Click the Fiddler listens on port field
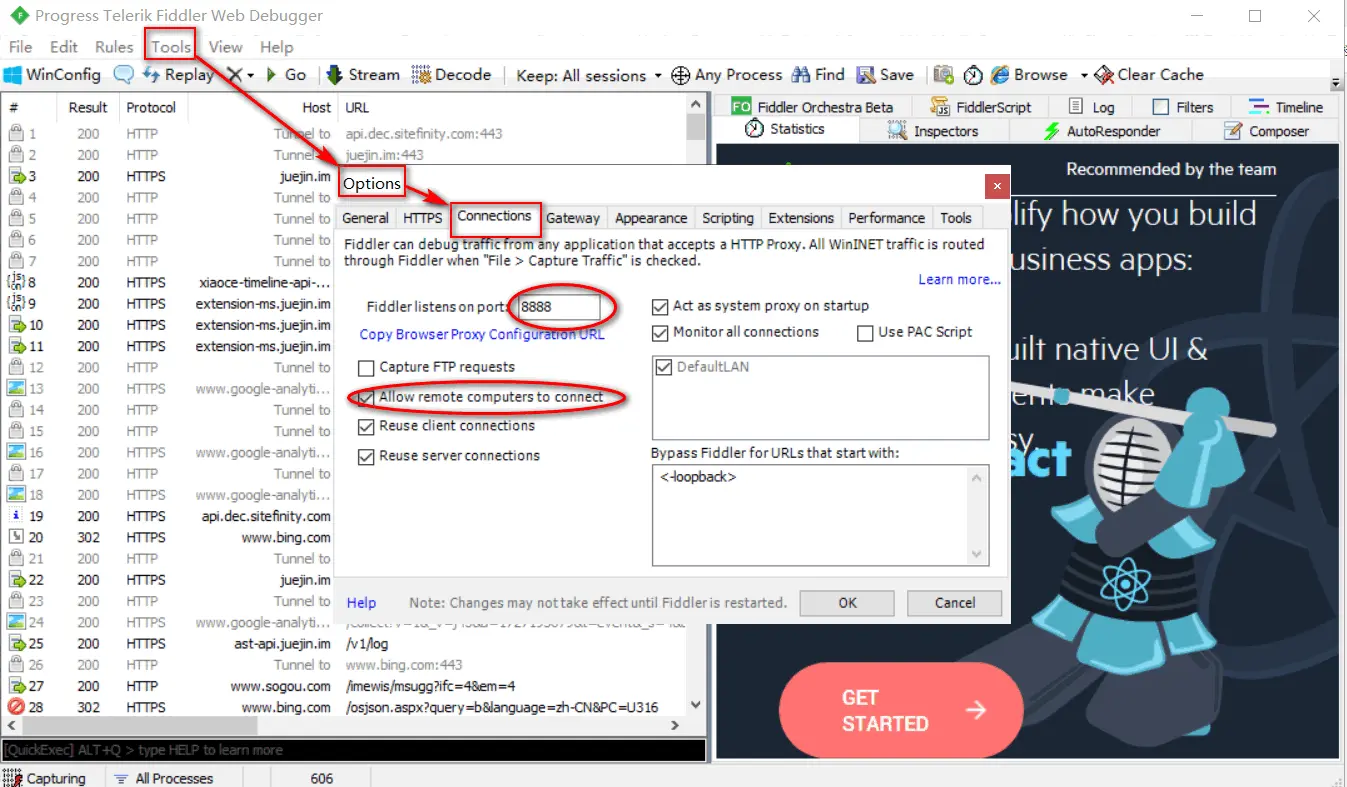The image size is (1347, 787). pos(559,307)
